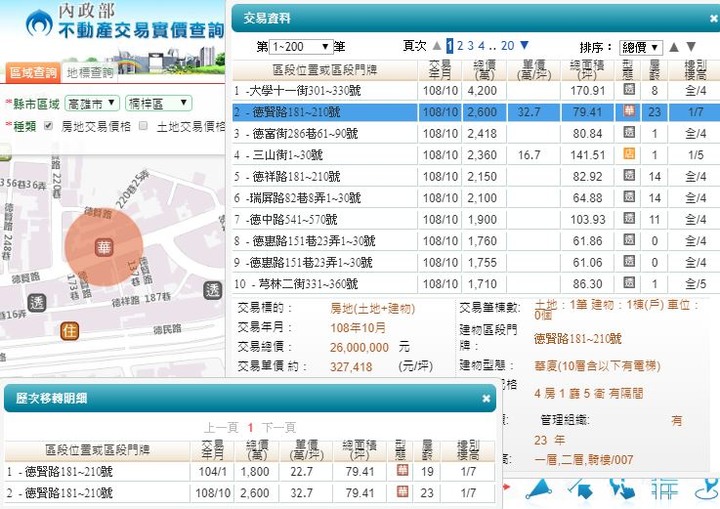Image resolution: width=720 pixels, height=509 pixels.
Task: Click the type icon in row 9 德惠路151巷23弄
Action: [x=629, y=261]
